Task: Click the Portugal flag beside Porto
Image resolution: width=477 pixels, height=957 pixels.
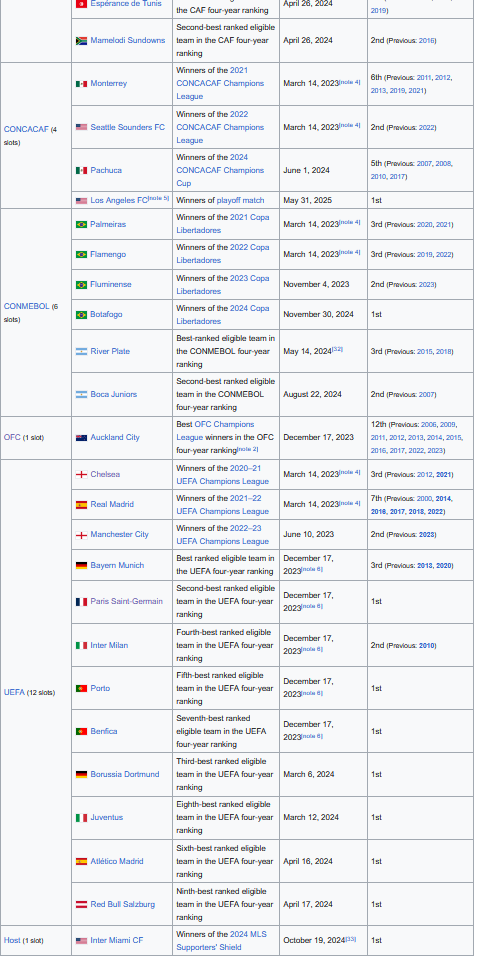Action: 81,688
